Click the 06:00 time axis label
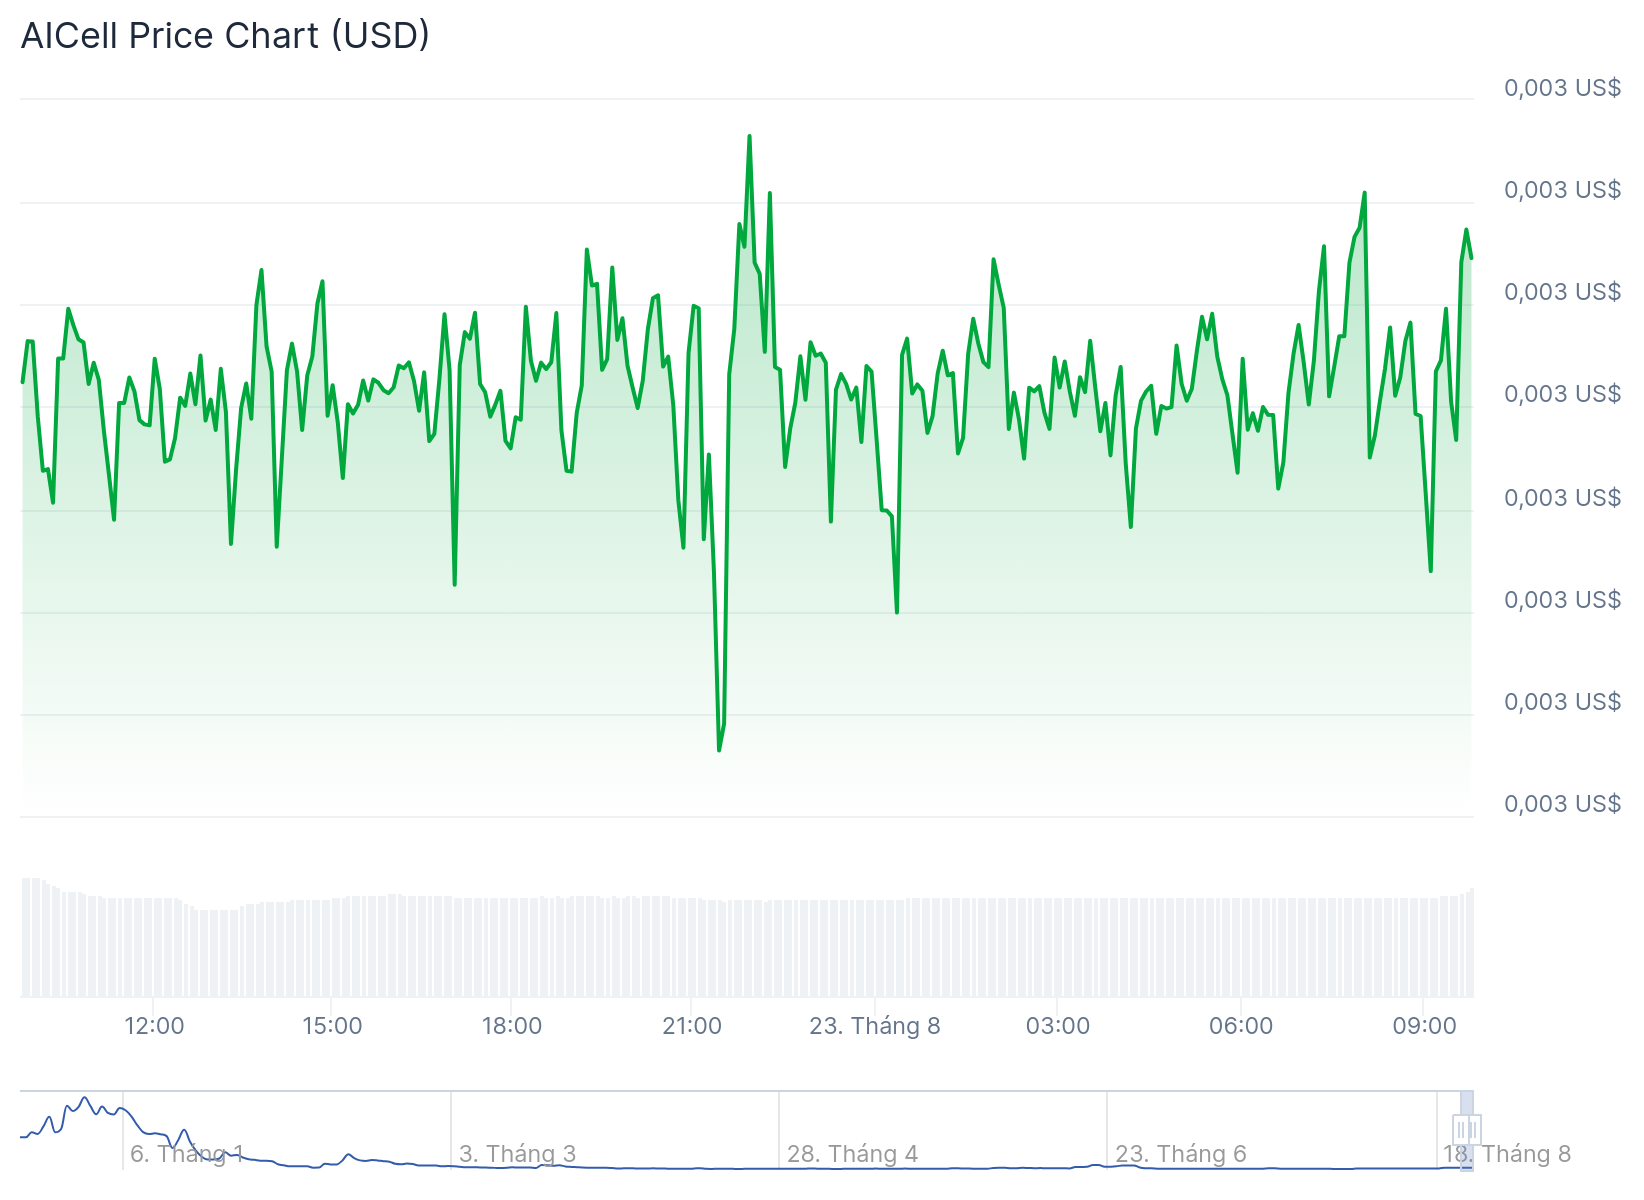1644x1200 pixels. click(x=1241, y=1026)
